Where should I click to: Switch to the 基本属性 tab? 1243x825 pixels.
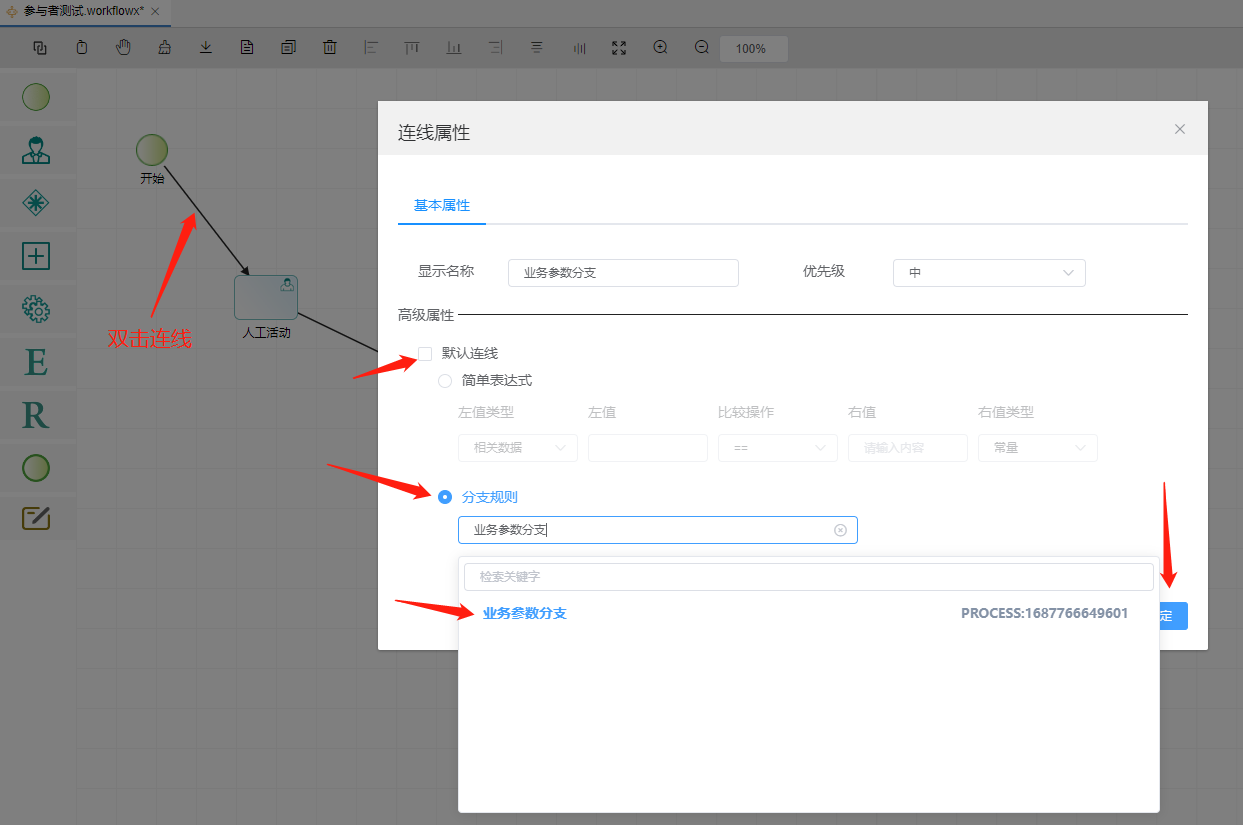click(x=442, y=206)
